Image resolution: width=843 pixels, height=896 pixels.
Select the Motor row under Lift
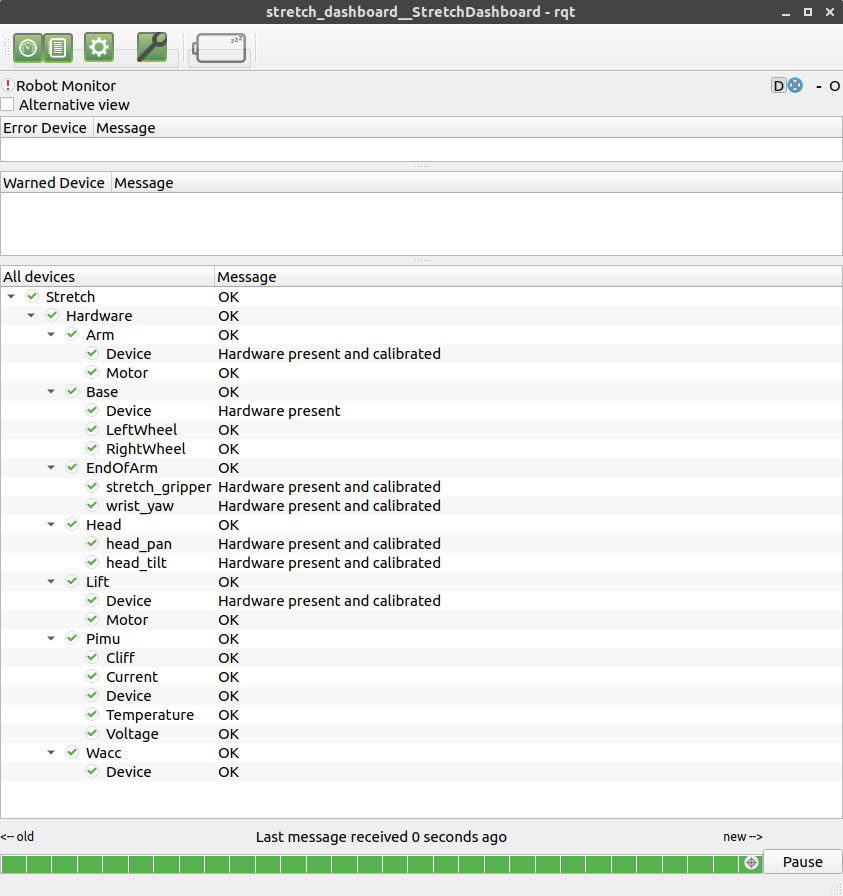pos(421,619)
